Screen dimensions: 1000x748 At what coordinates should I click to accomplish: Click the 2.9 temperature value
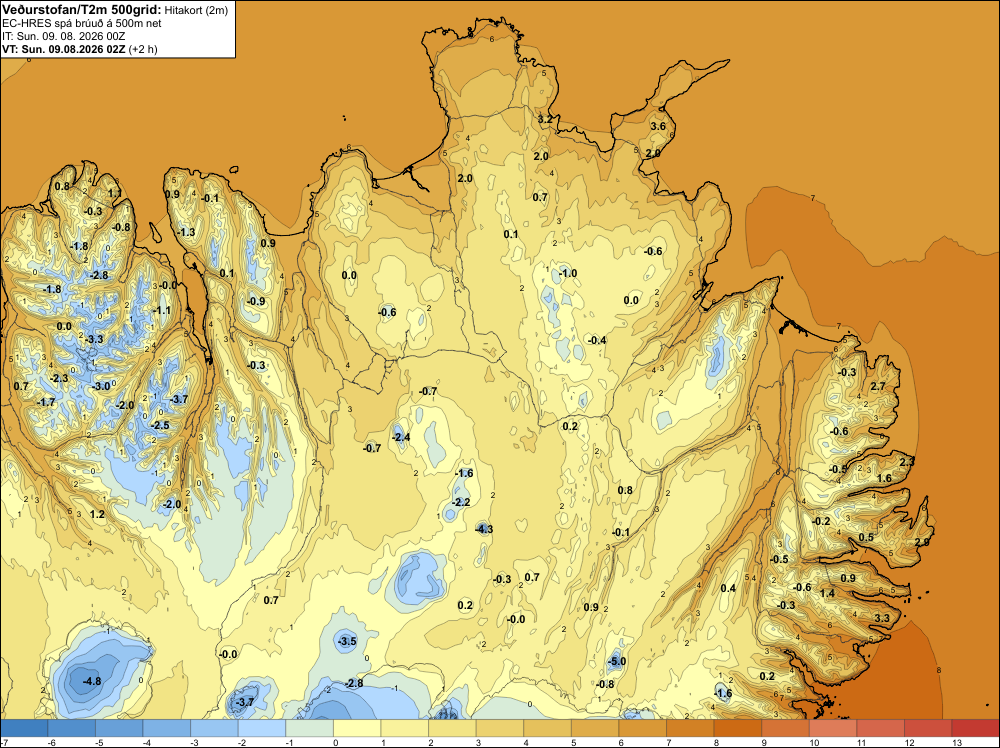click(x=922, y=541)
